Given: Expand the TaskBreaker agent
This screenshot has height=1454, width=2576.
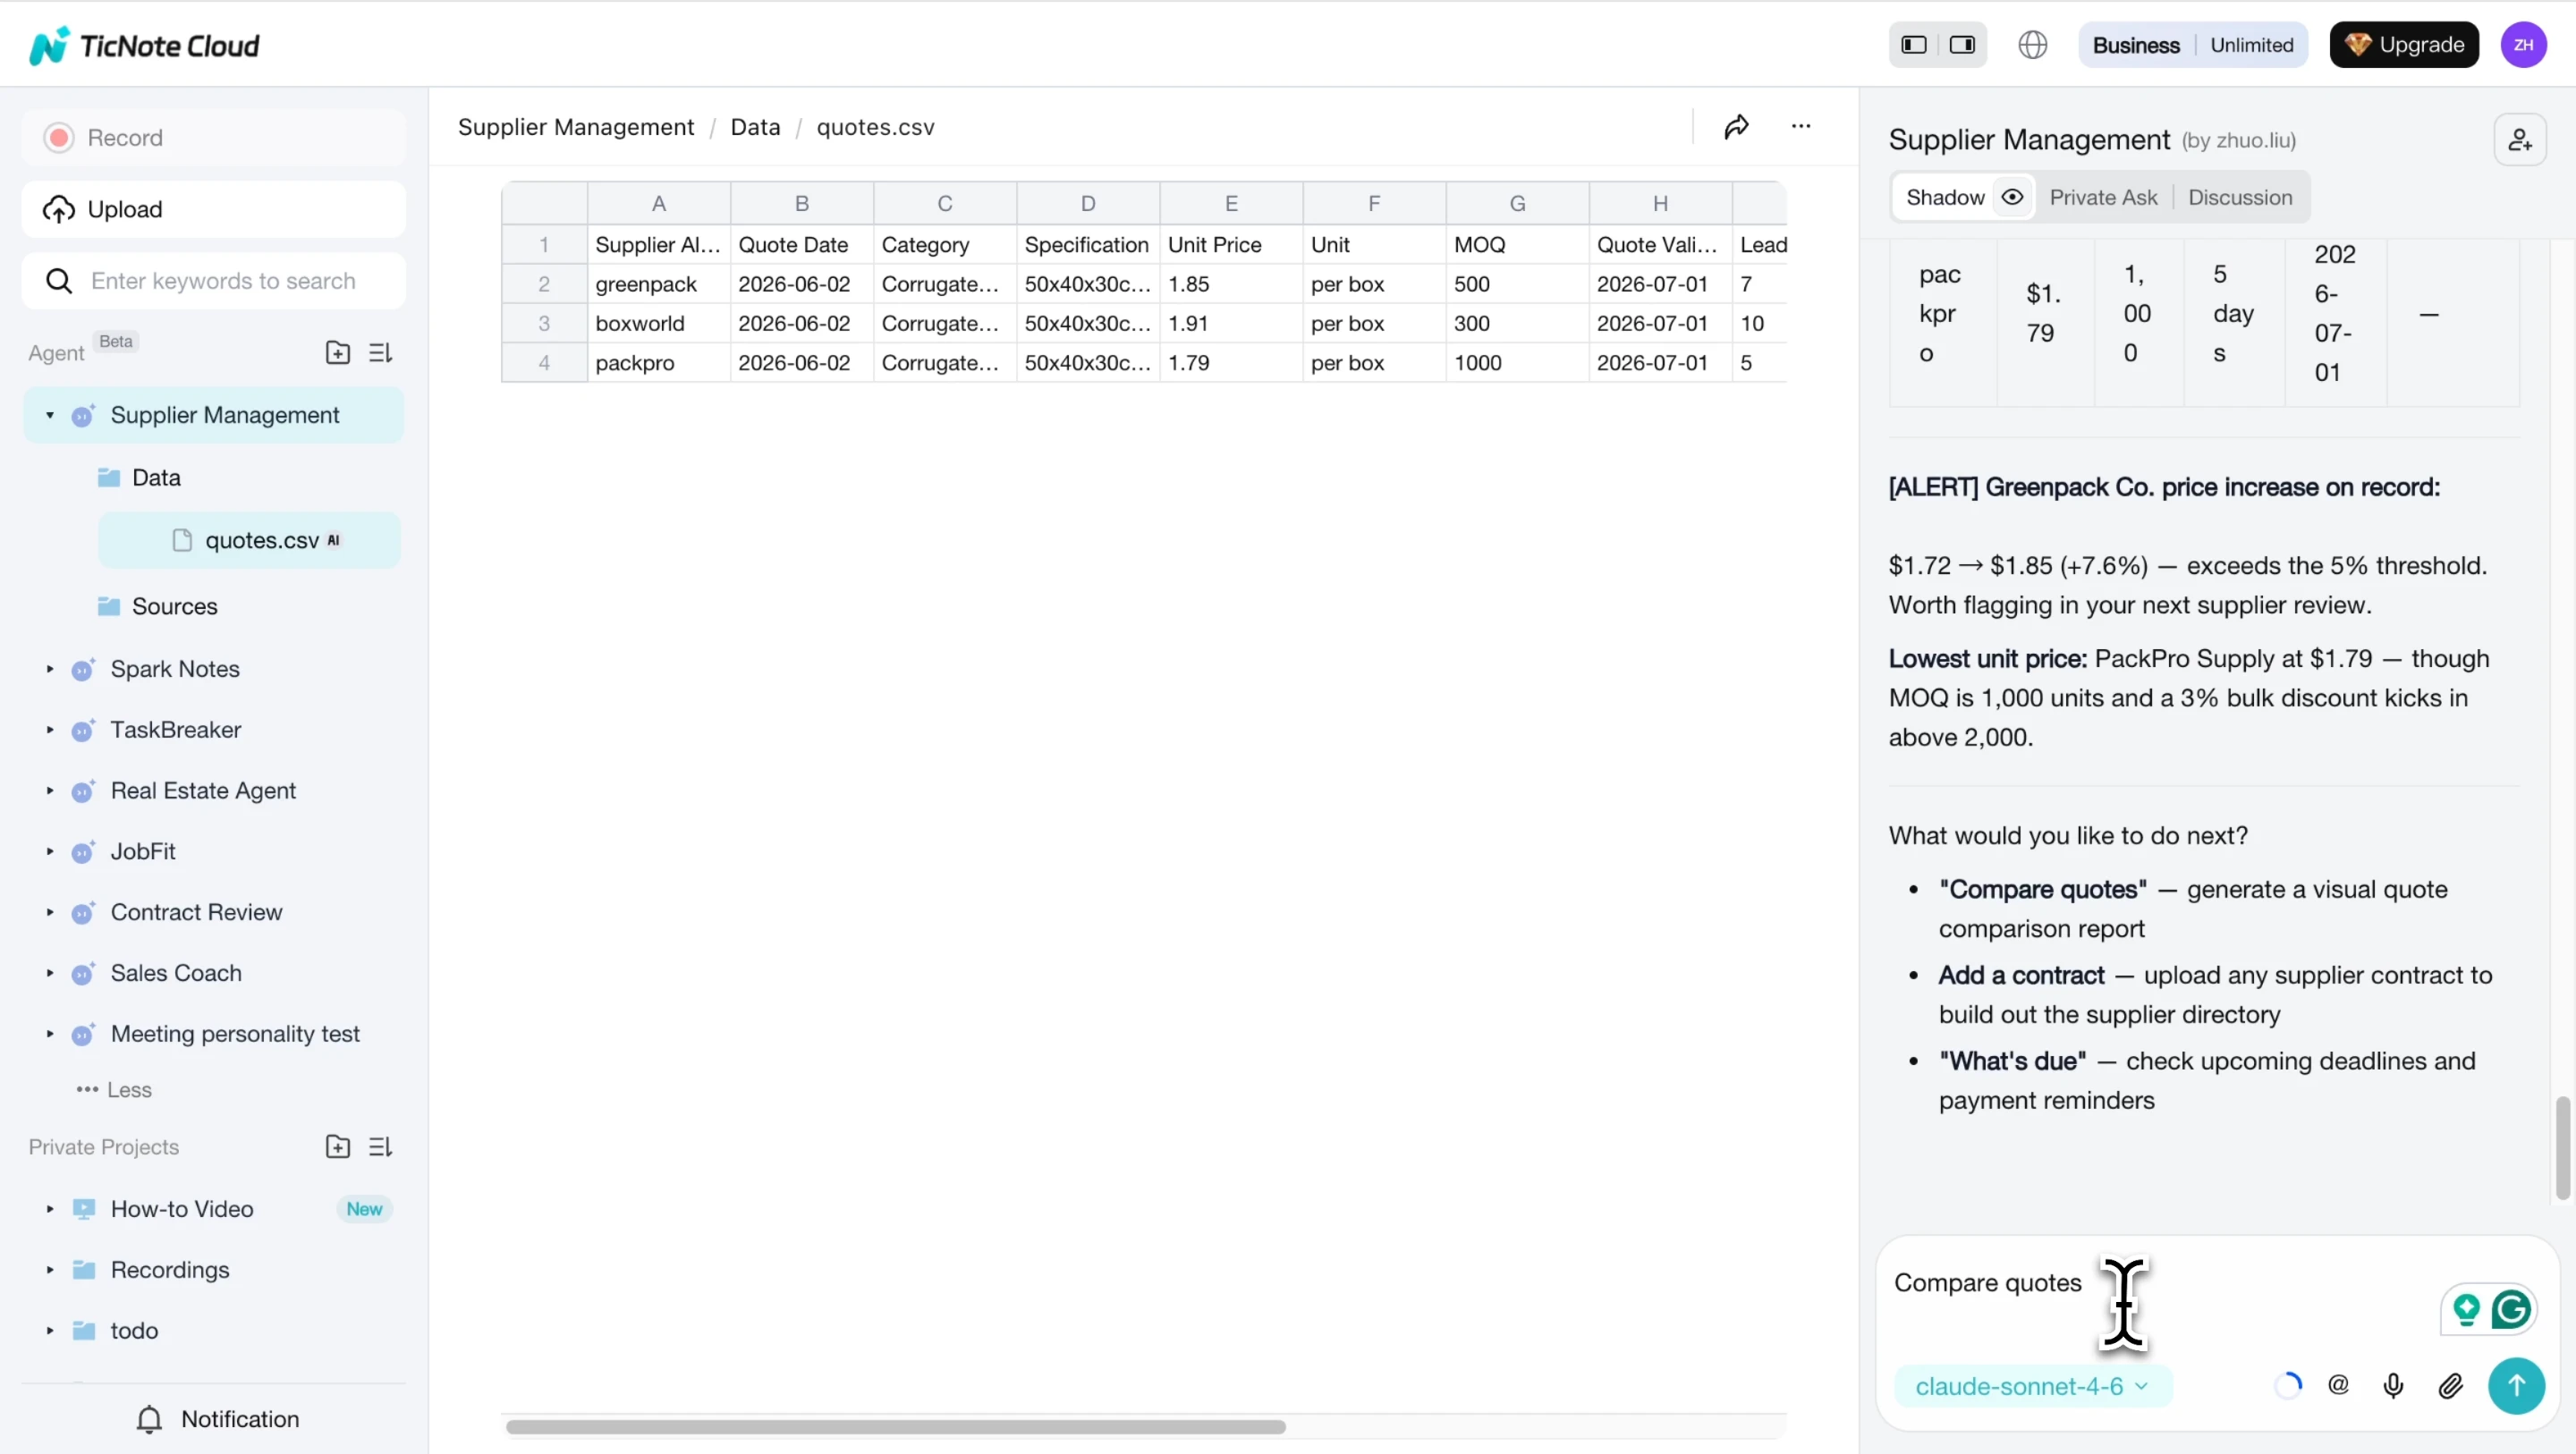Looking at the screenshot, I should (x=50, y=730).
